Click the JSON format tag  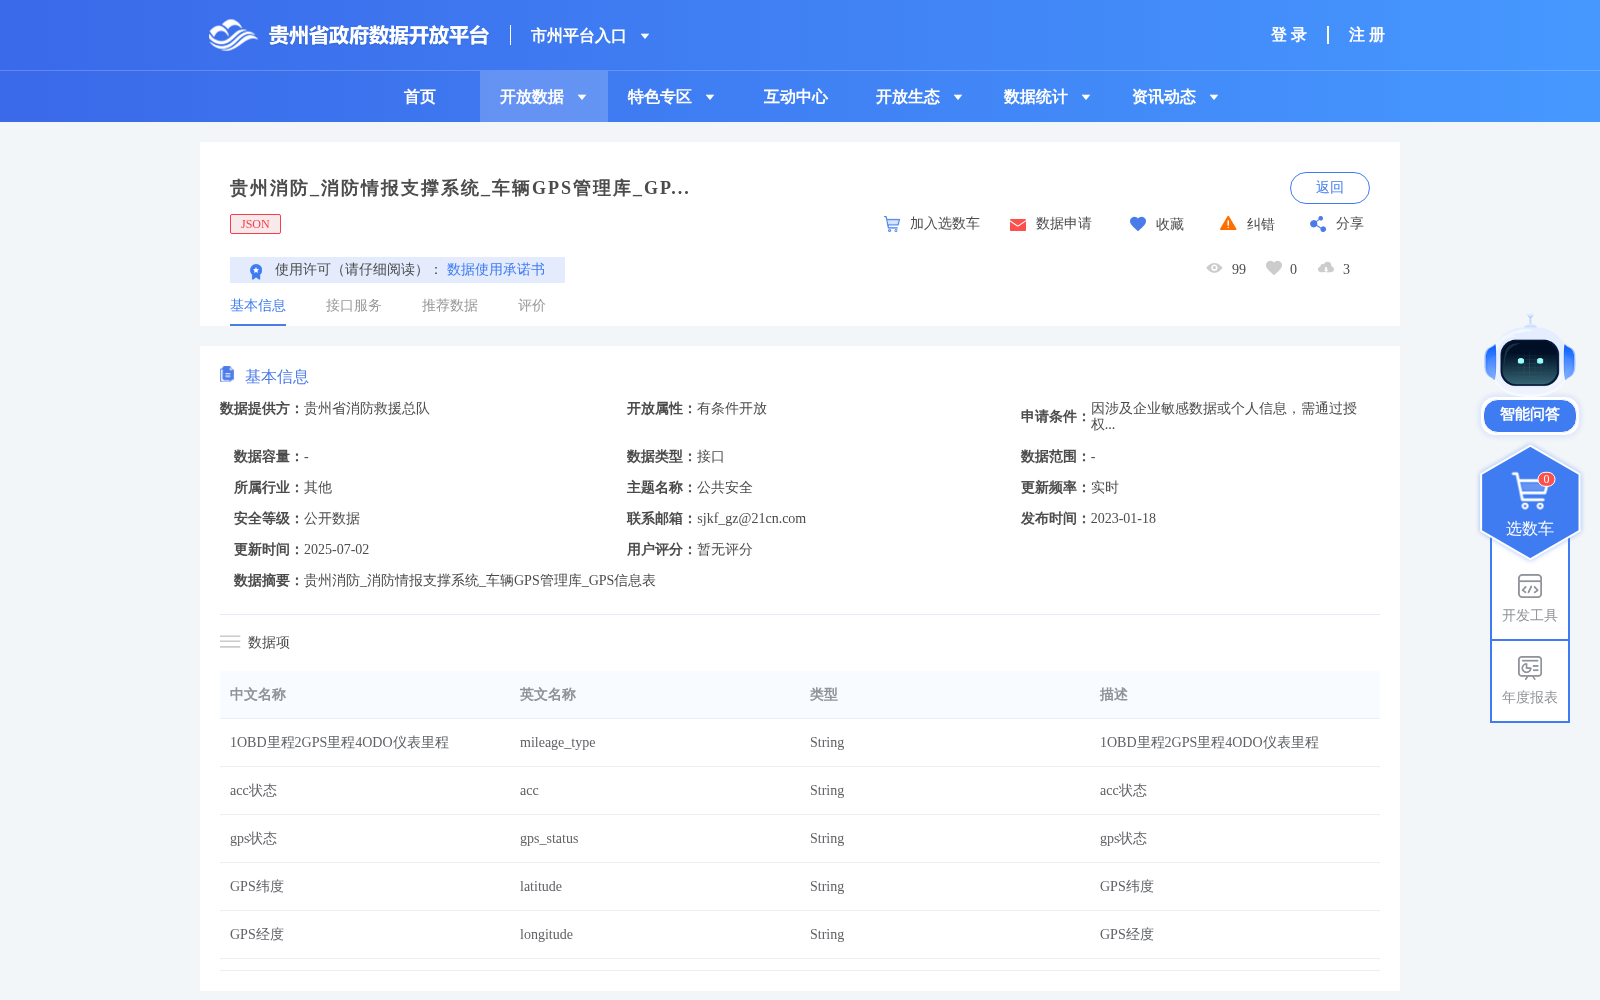coord(255,224)
